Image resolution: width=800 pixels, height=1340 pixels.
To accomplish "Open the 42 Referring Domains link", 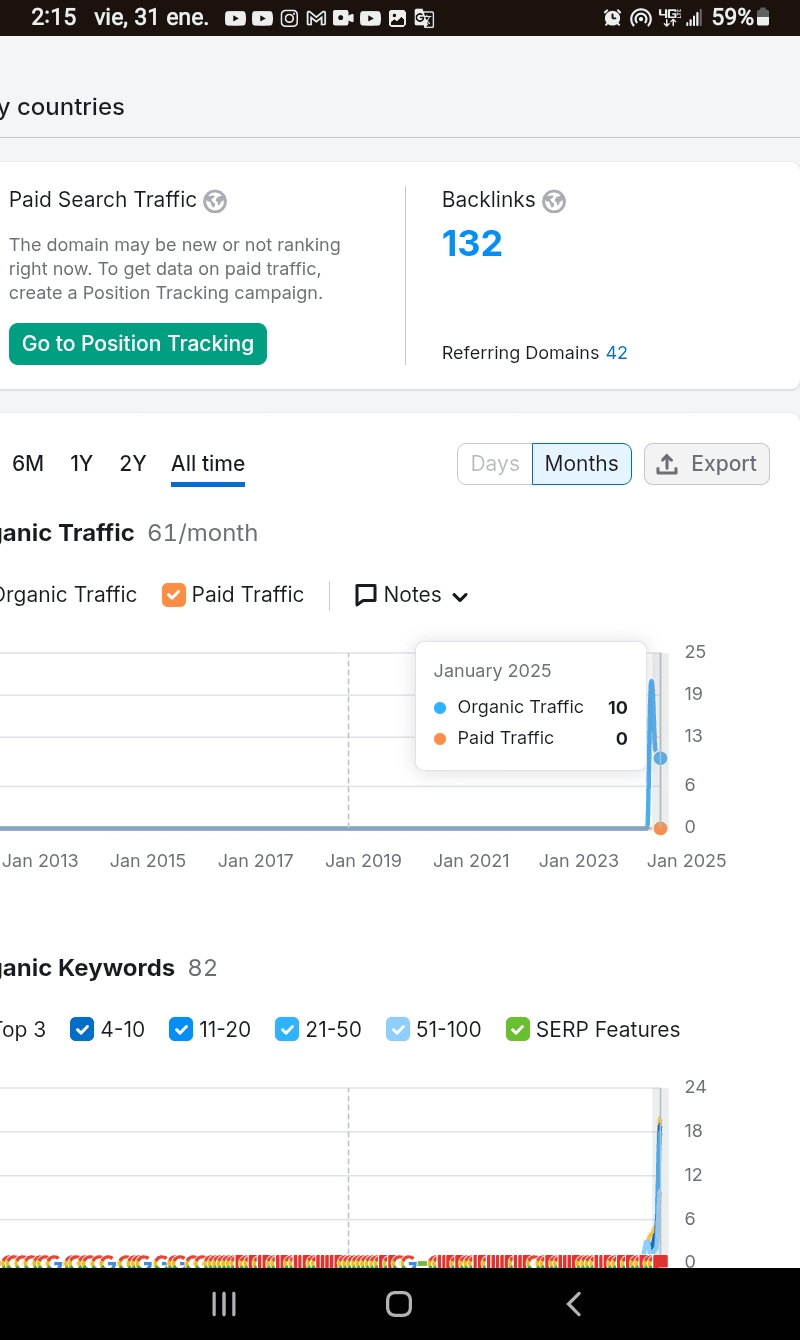I will pos(617,353).
